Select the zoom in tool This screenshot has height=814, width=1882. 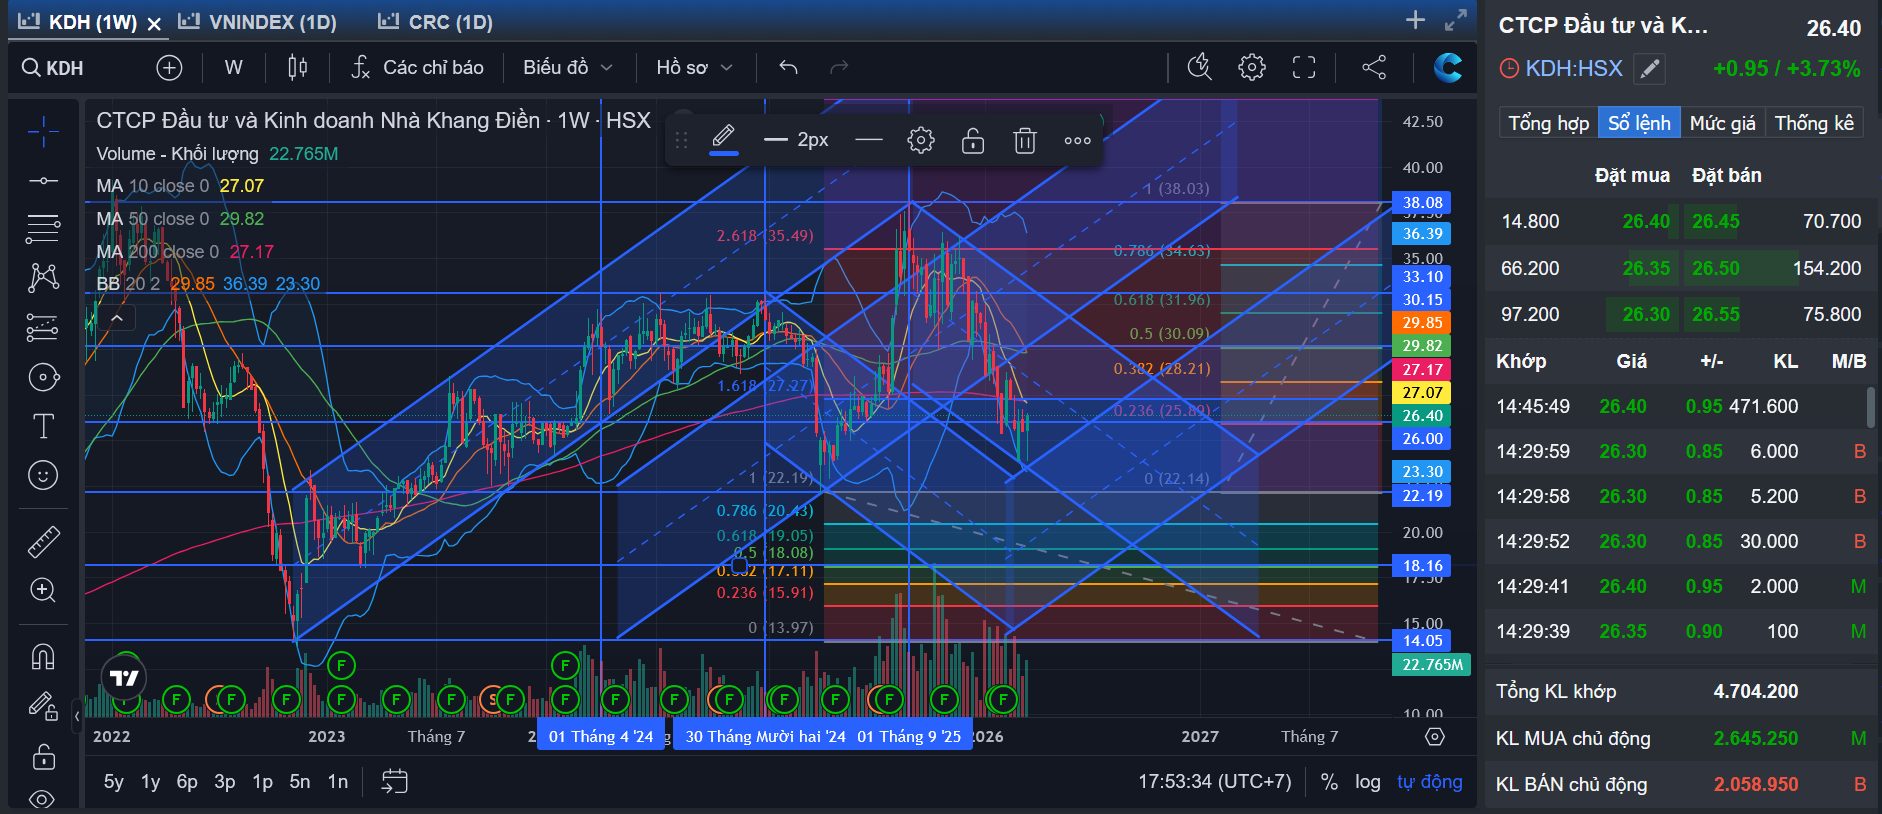pyautogui.click(x=43, y=590)
